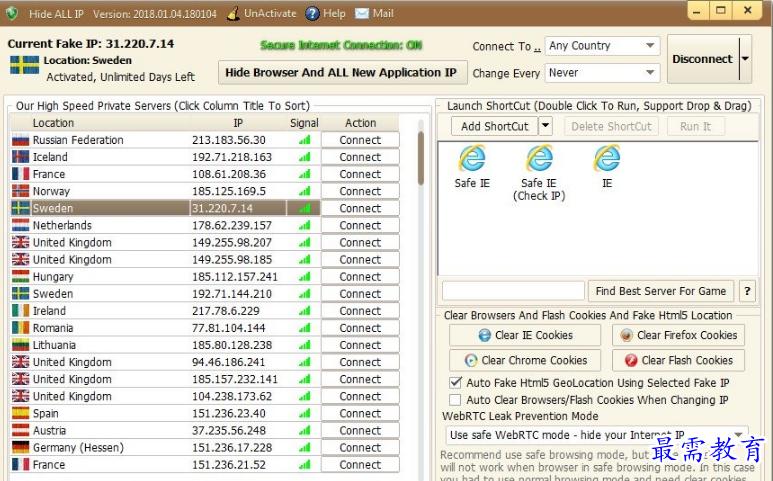Click the UnActivate broom icon

pos(234,13)
